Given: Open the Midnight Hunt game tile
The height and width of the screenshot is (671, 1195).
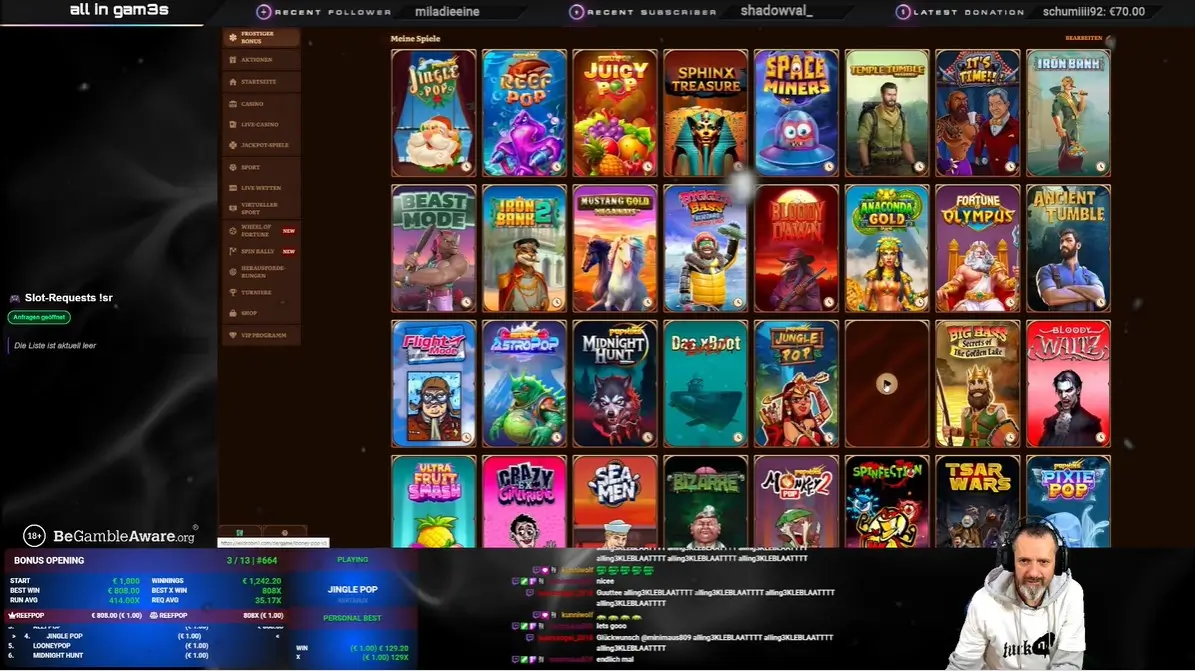Looking at the screenshot, I should (x=615, y=384).
